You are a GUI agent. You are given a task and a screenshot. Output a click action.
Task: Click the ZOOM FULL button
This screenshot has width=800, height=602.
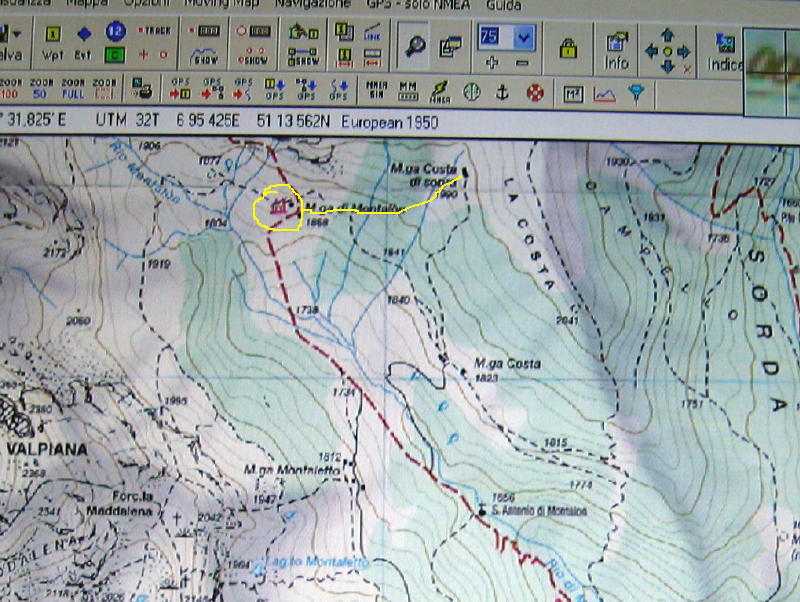click(x=73, y=89)
